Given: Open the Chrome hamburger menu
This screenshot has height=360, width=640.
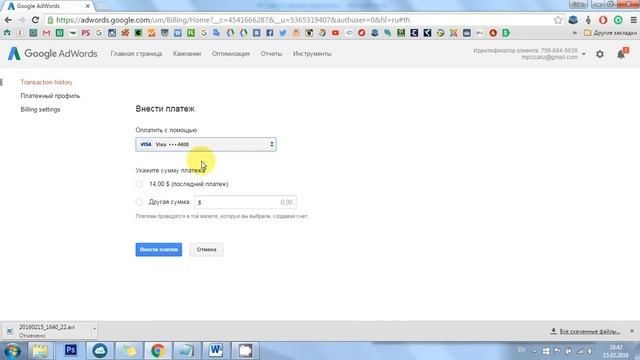Looking at the screenshot, I should tap(633, 20).
